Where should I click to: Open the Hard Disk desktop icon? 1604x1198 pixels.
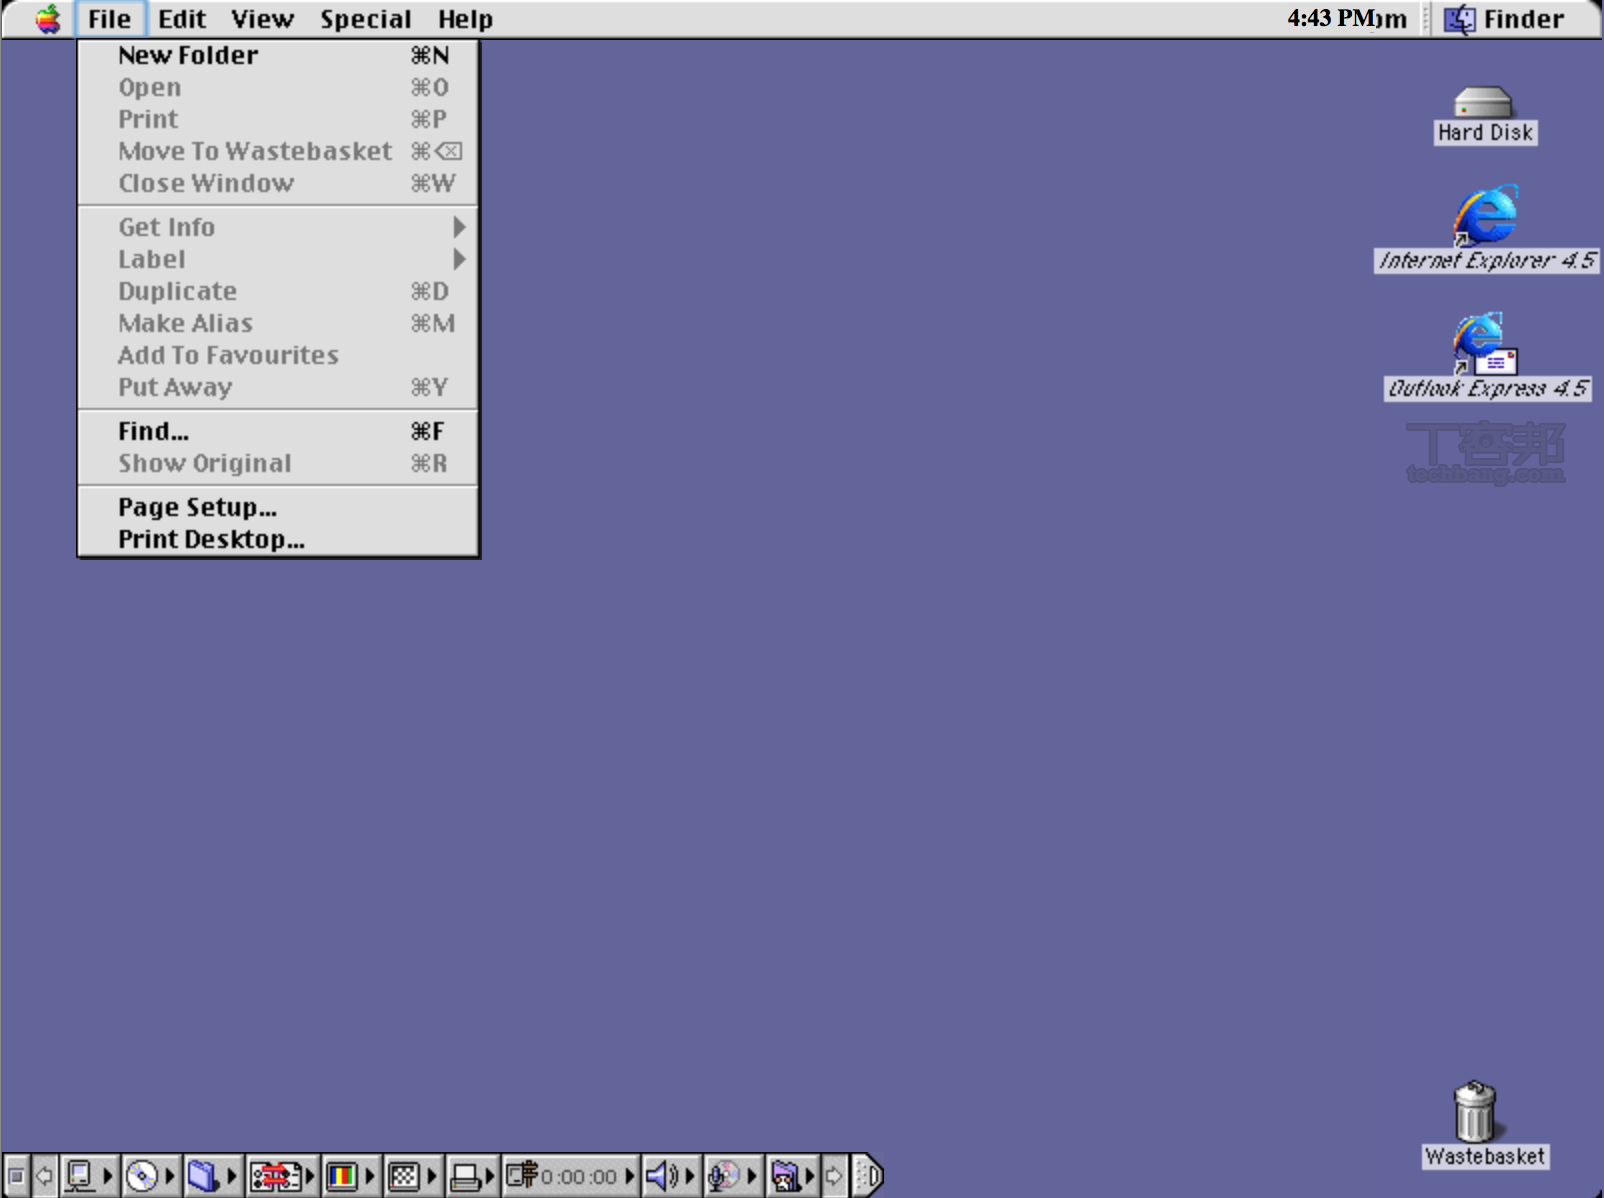click(x=1483, y=103)
